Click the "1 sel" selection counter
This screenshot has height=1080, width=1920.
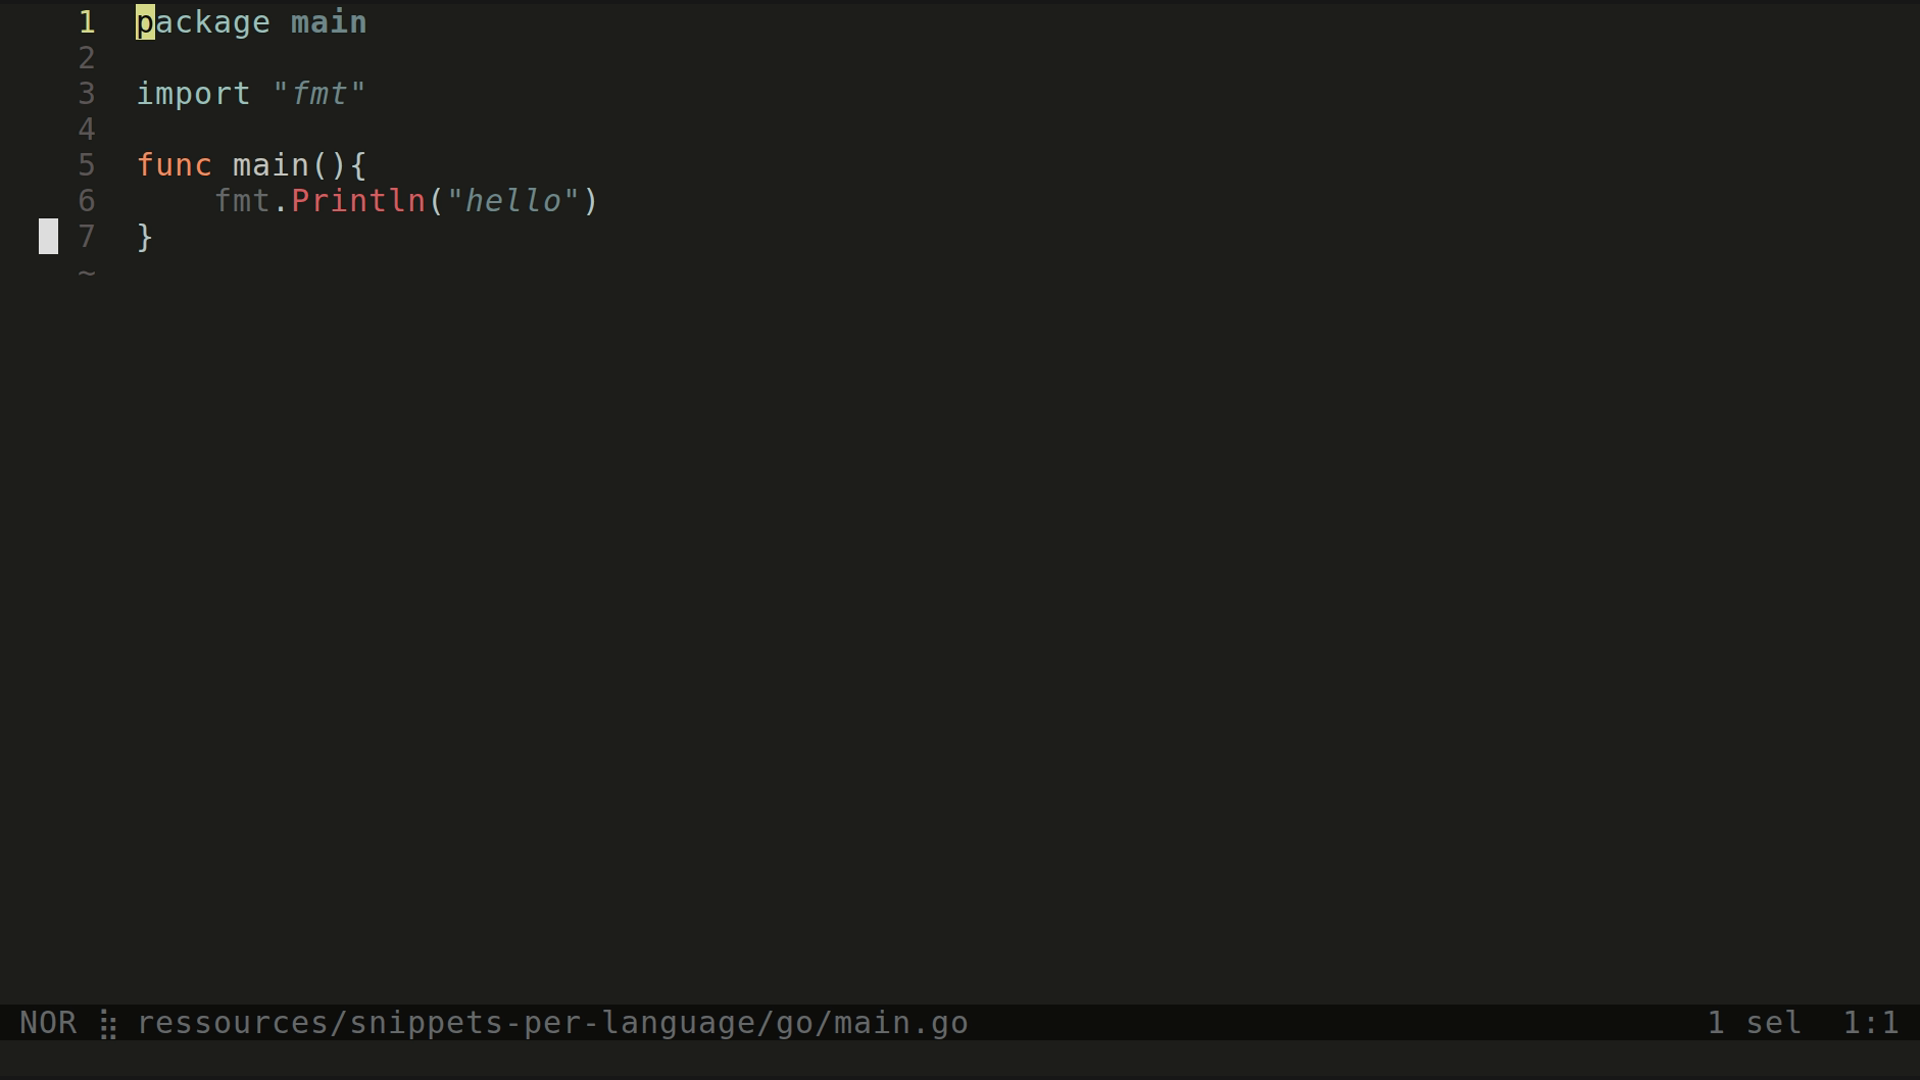tap(1754, 1023)
